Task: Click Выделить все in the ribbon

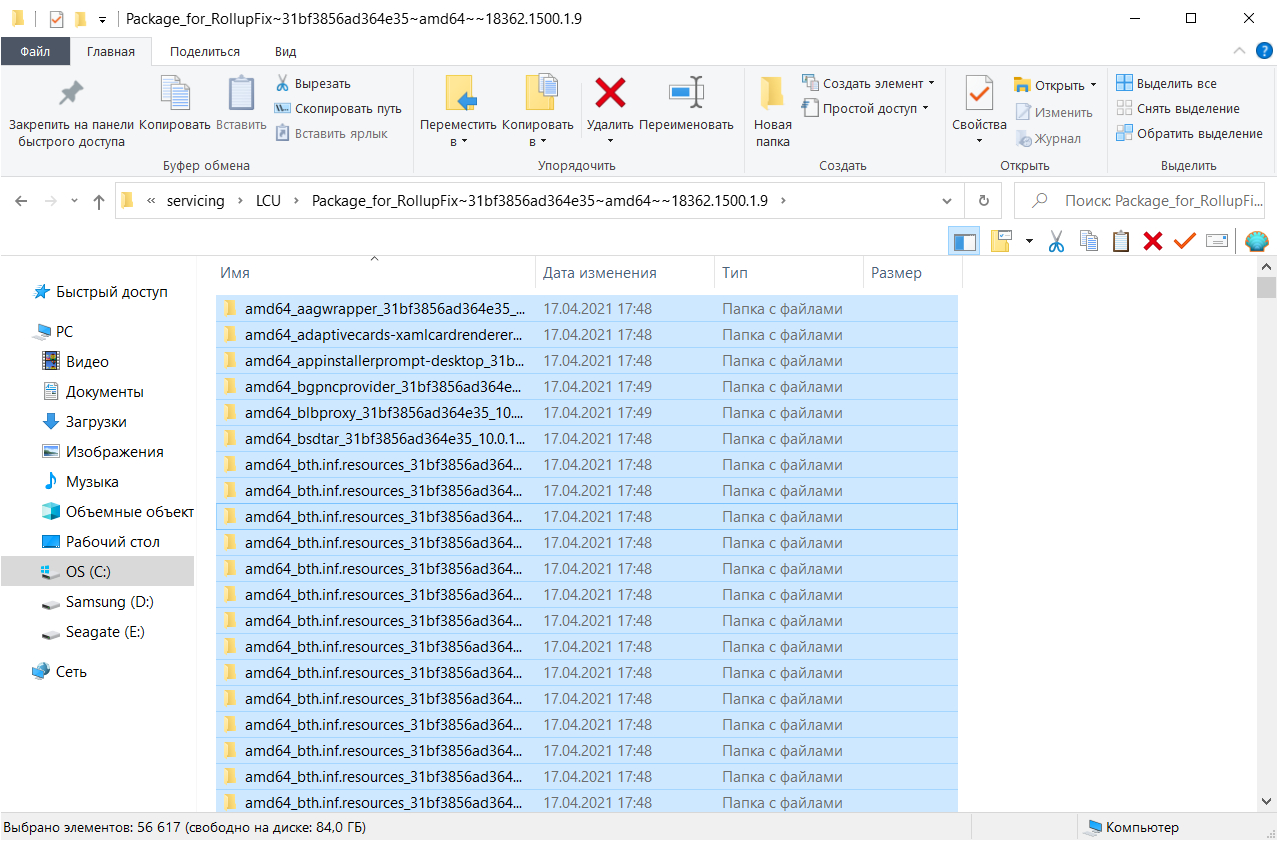Action: click(x=1166, y=84)
